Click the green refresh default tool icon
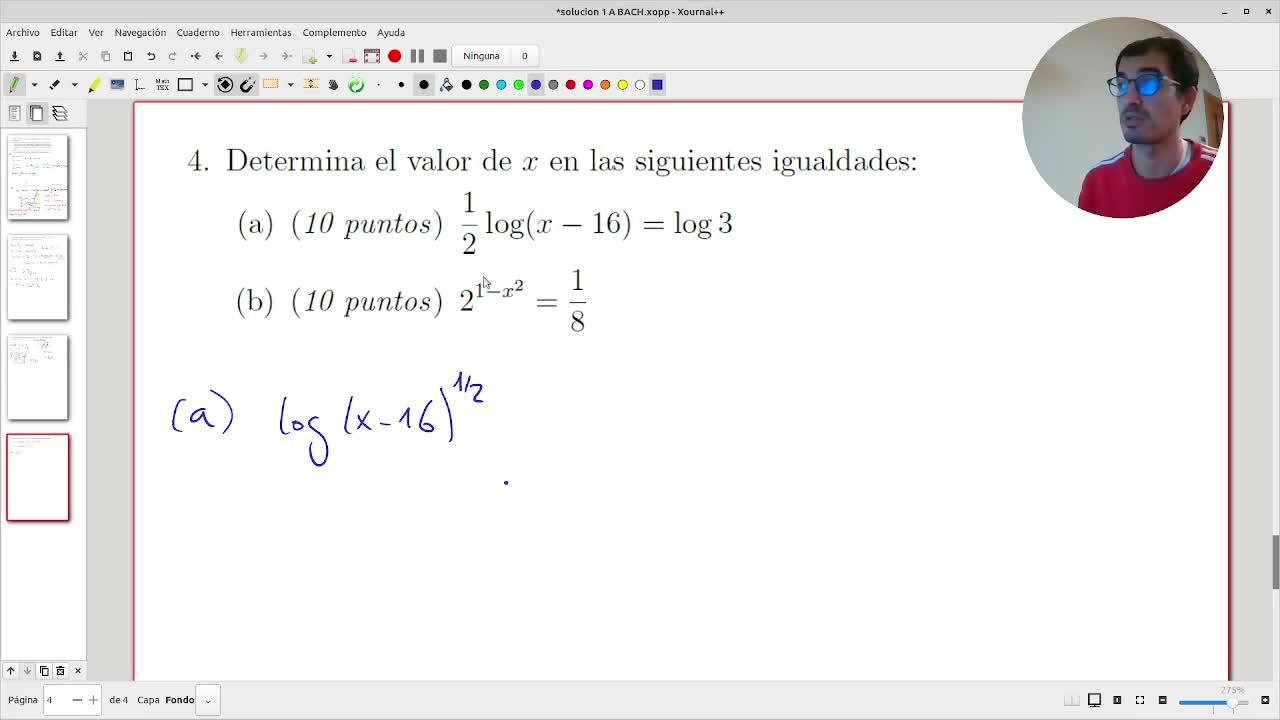 point(356,85)
